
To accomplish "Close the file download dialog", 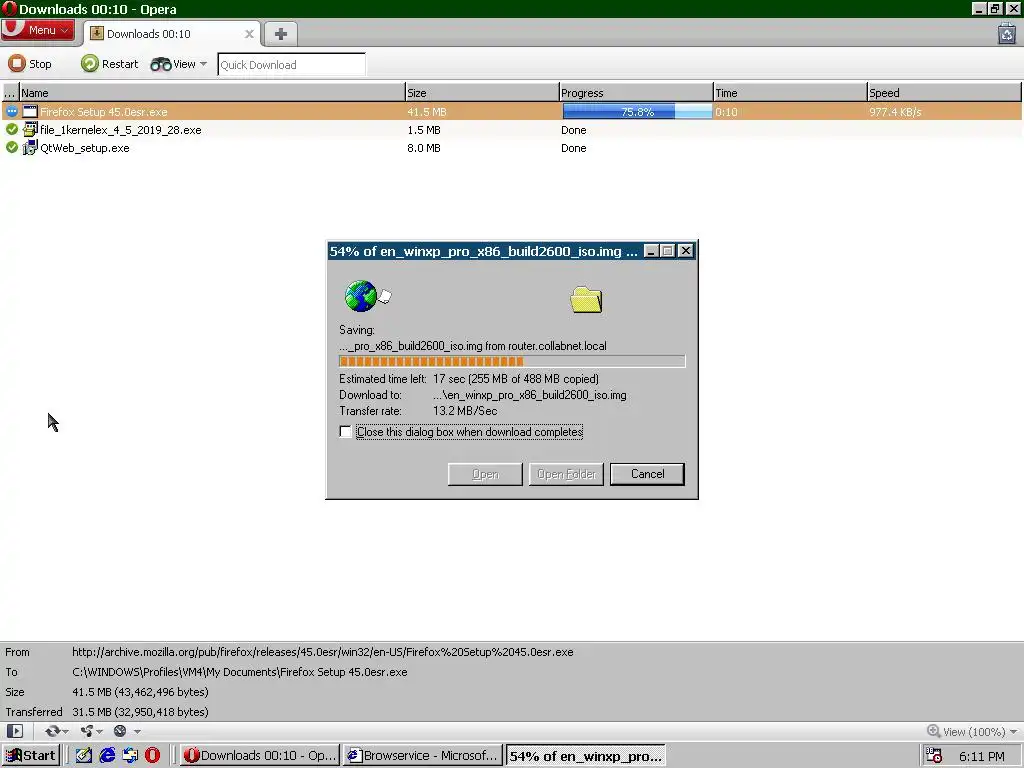I will (x=685, y=251).
